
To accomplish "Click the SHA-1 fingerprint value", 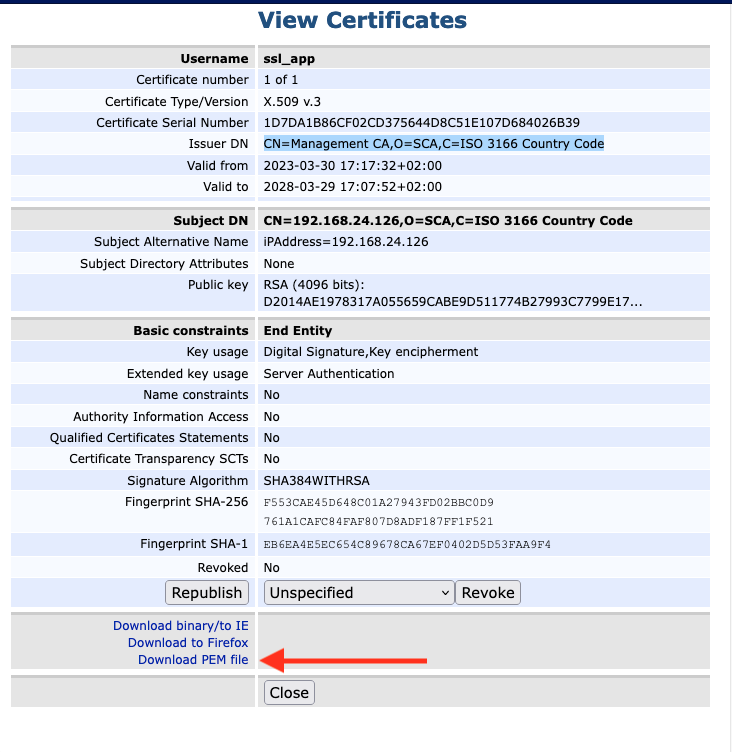I will tap(407, 545).
